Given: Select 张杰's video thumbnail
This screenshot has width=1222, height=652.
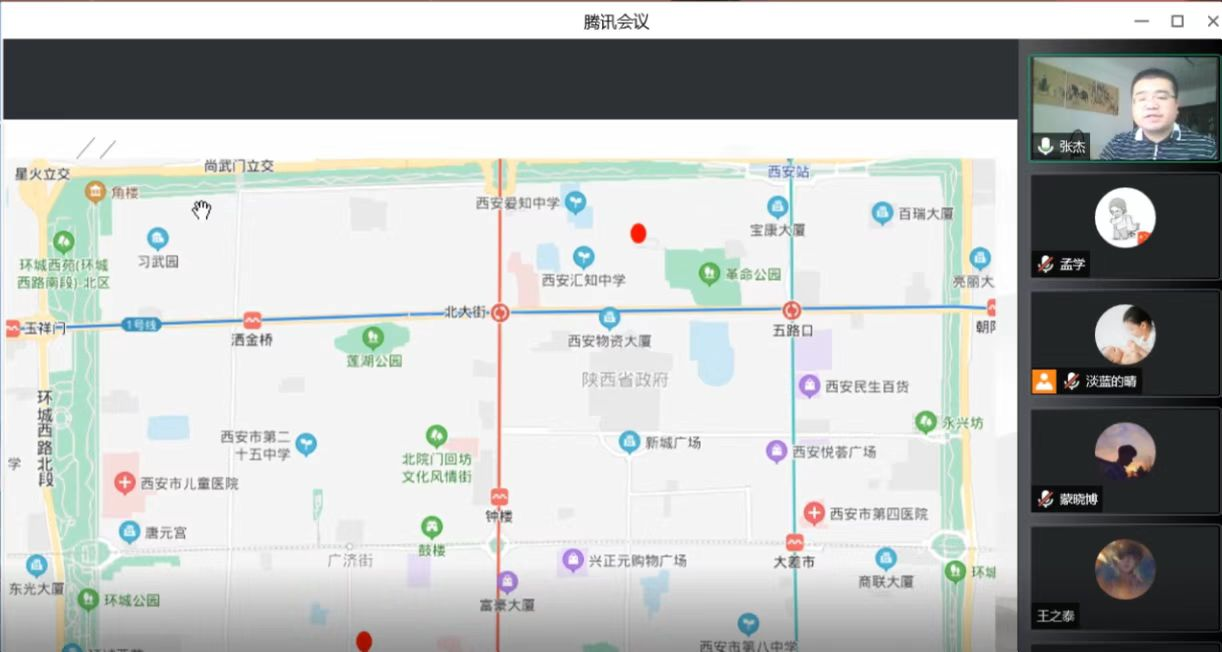Looking at the screenshot, I should click(x=1124, y=107).
